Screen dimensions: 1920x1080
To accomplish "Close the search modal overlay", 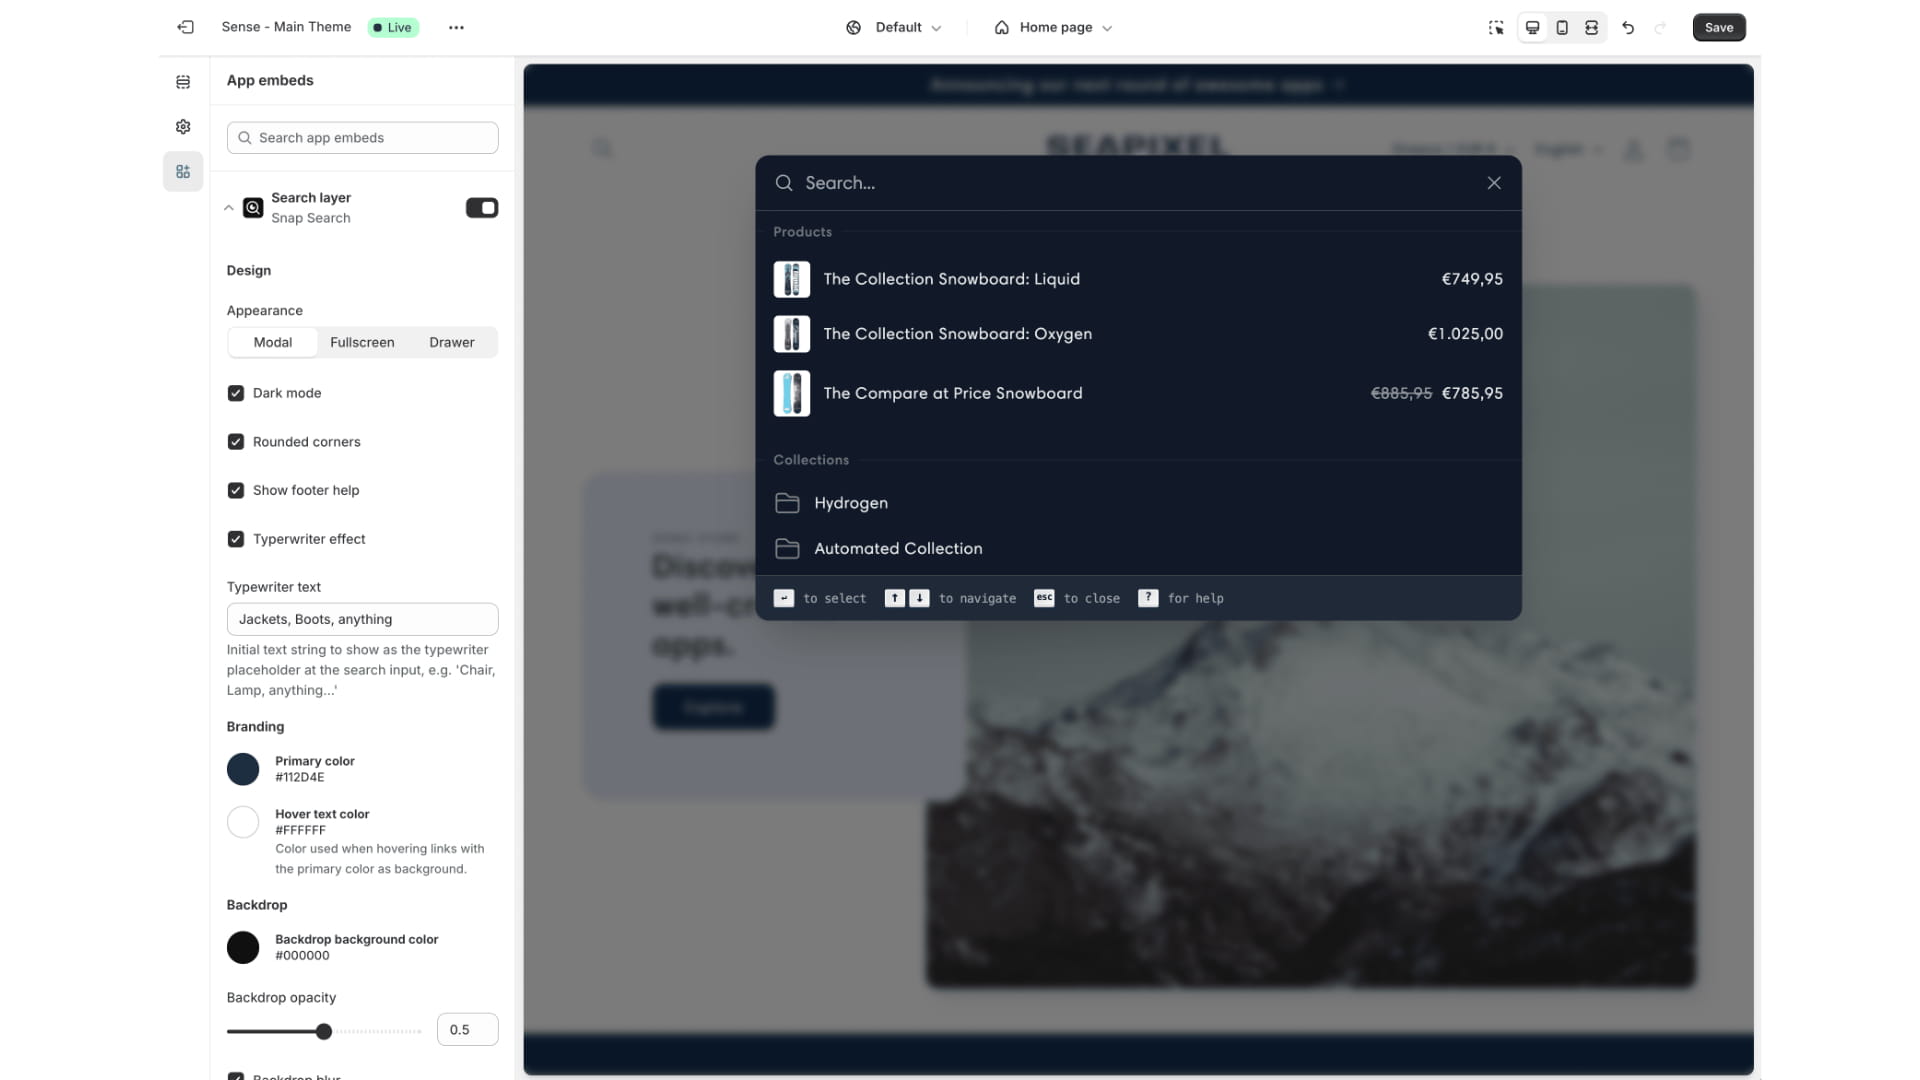I will pyautogui.click(x=1494, y=183).
